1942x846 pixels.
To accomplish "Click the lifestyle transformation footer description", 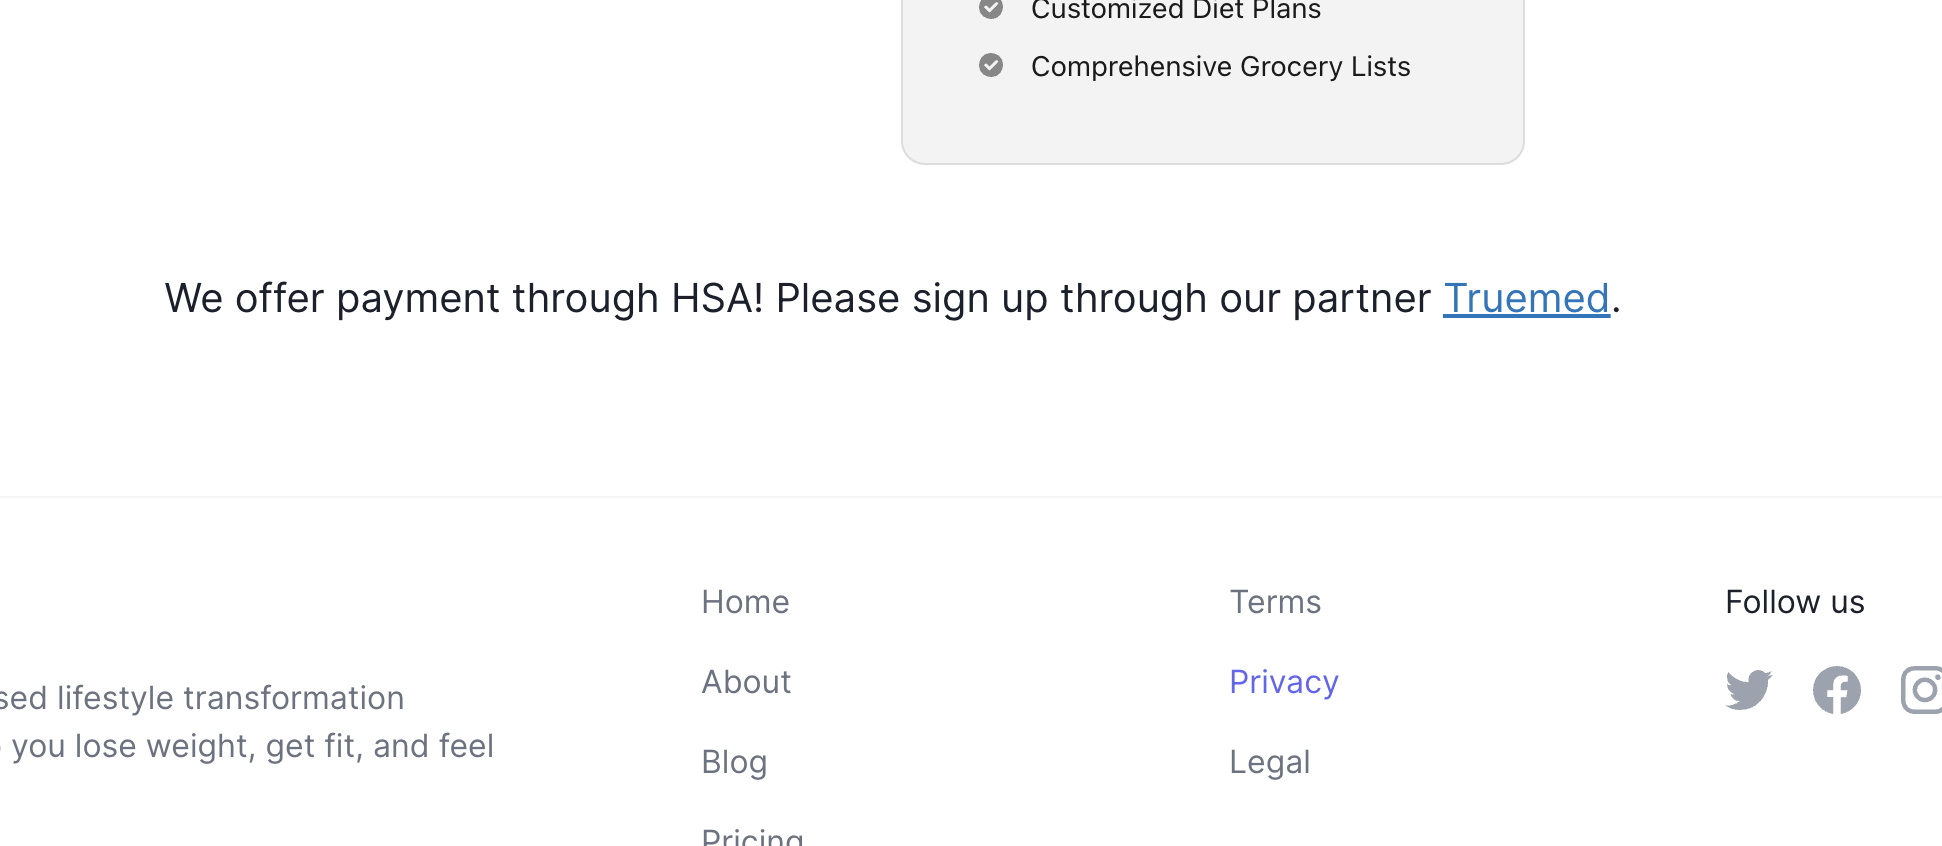I will 202,698.
